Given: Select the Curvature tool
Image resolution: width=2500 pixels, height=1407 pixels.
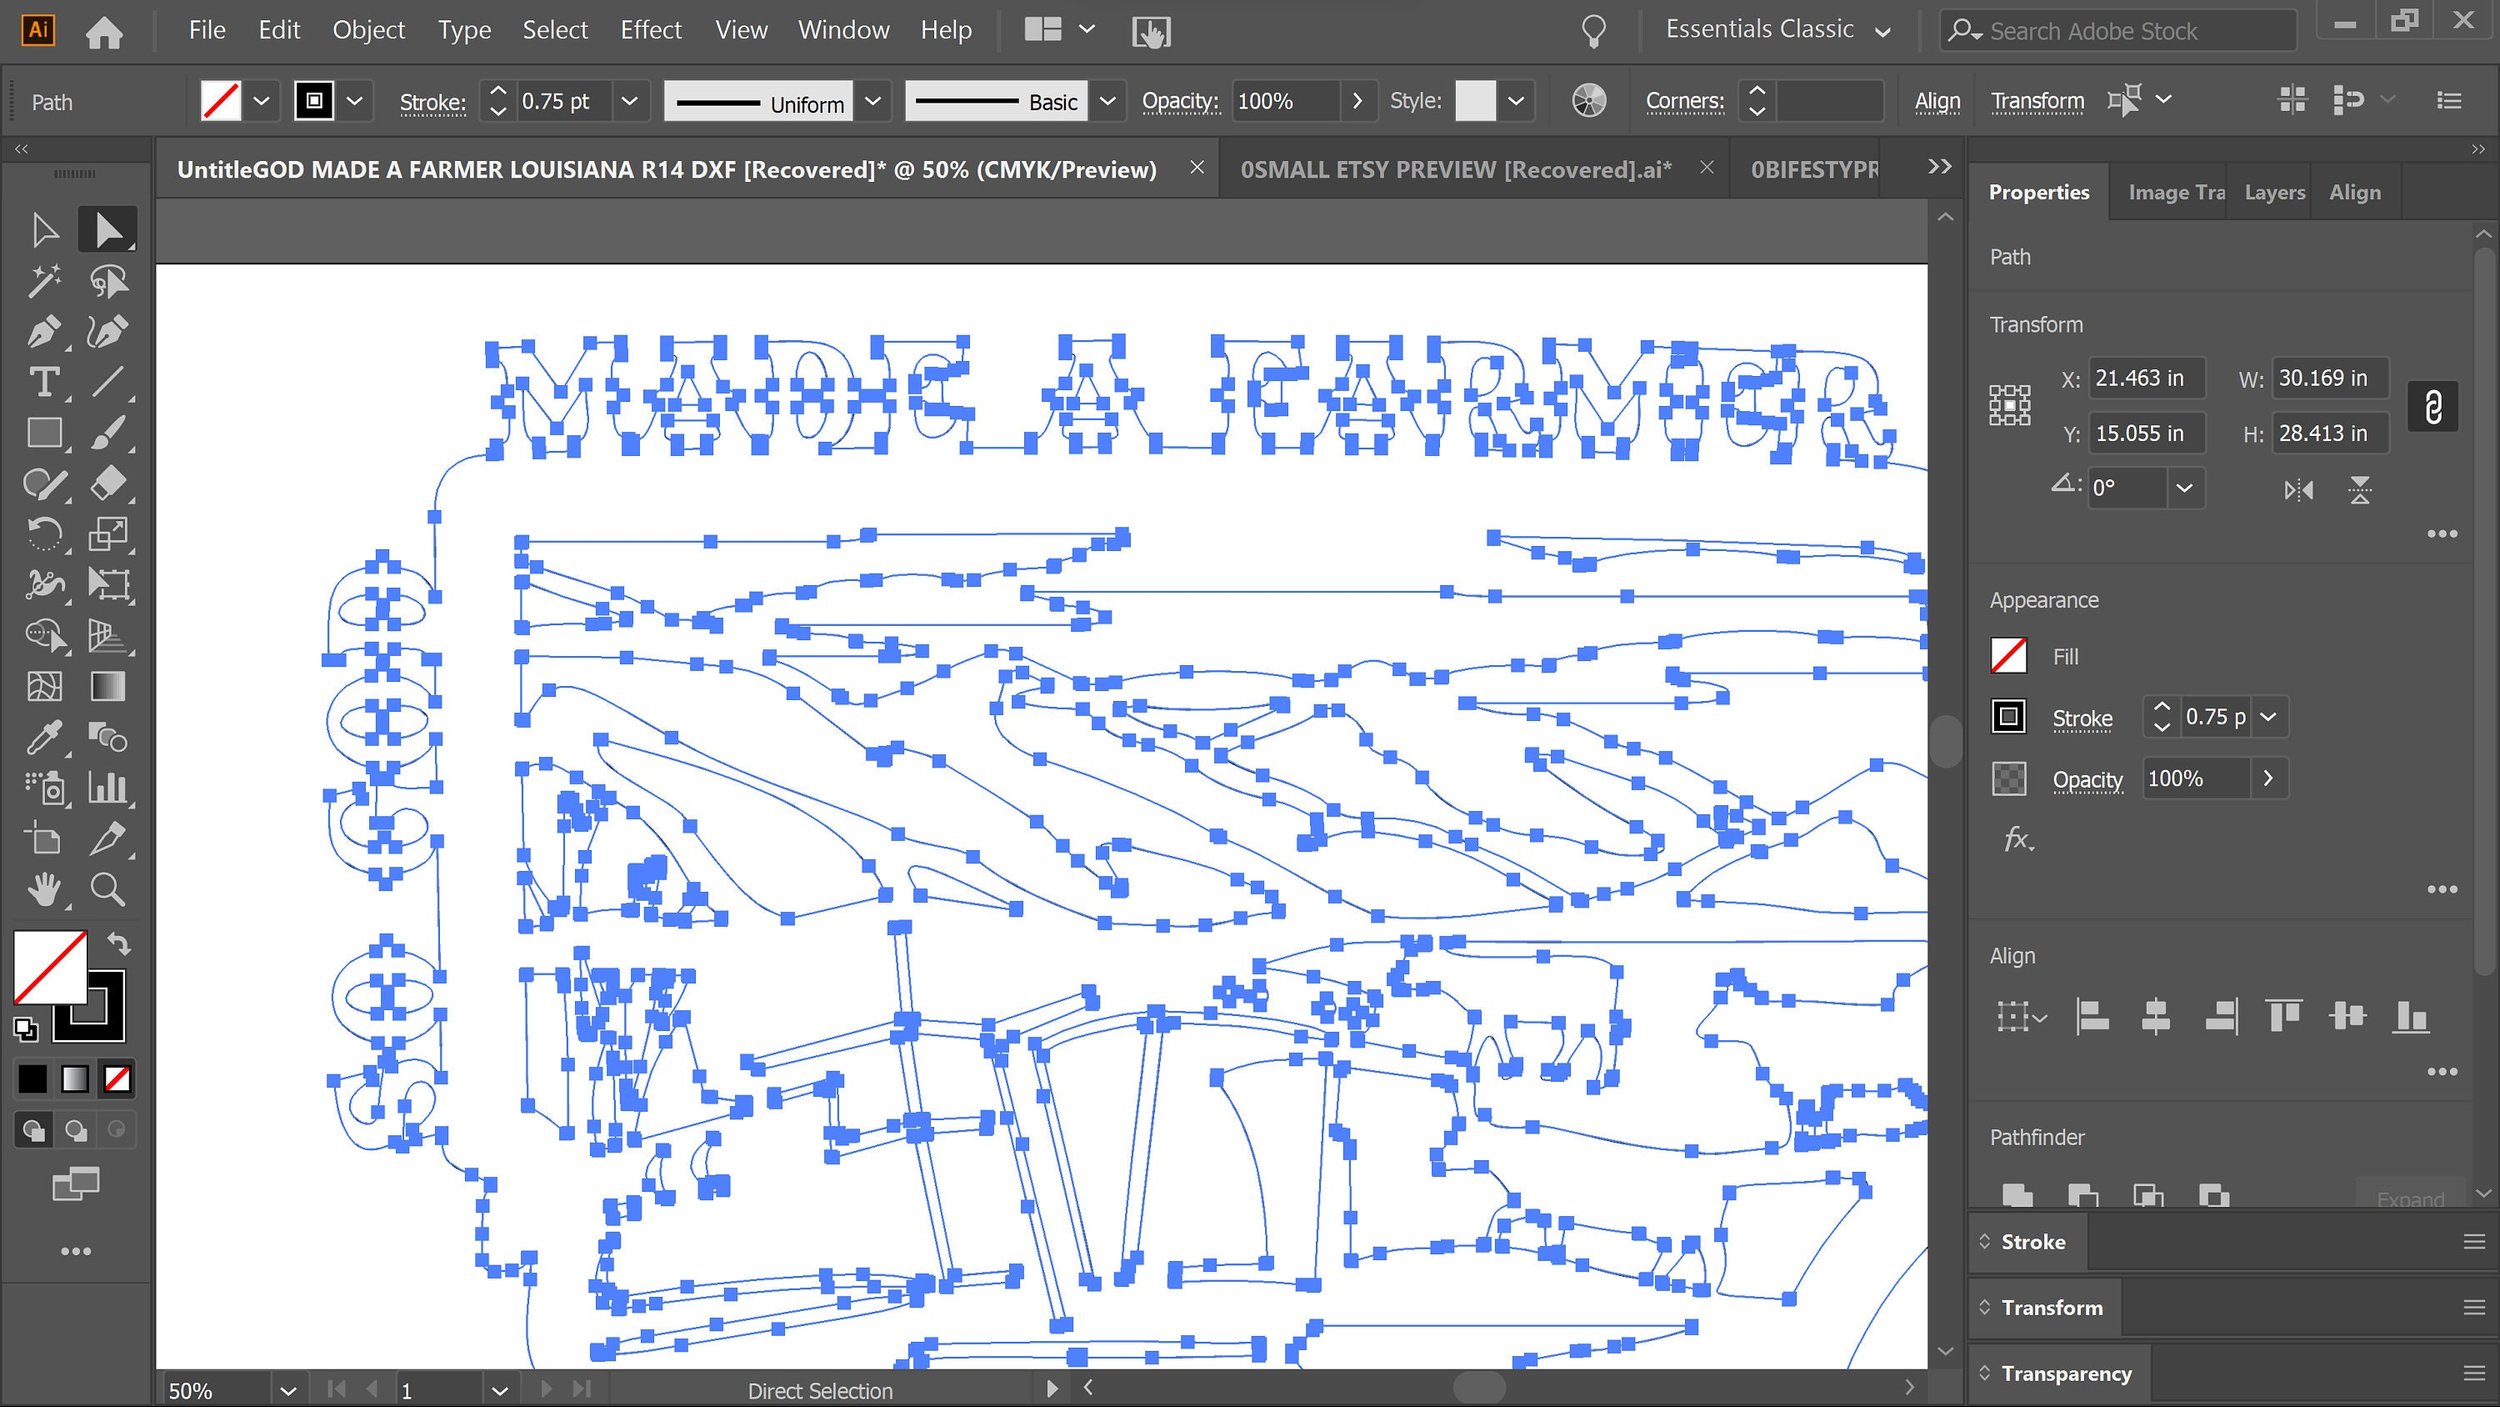Looking at the screenshot, I should pos(108,332).
